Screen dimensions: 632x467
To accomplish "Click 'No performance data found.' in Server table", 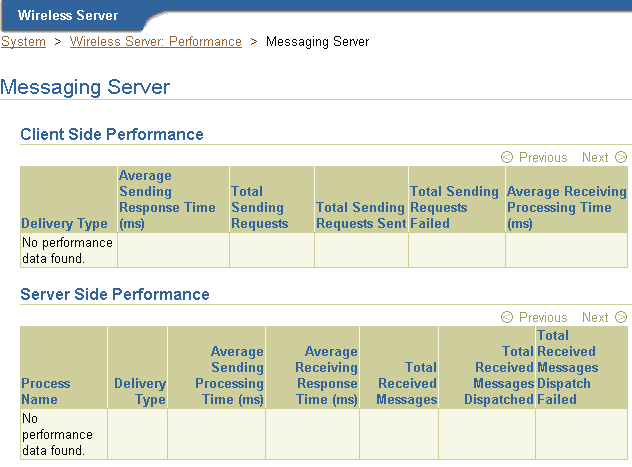I will pos(57,434).
